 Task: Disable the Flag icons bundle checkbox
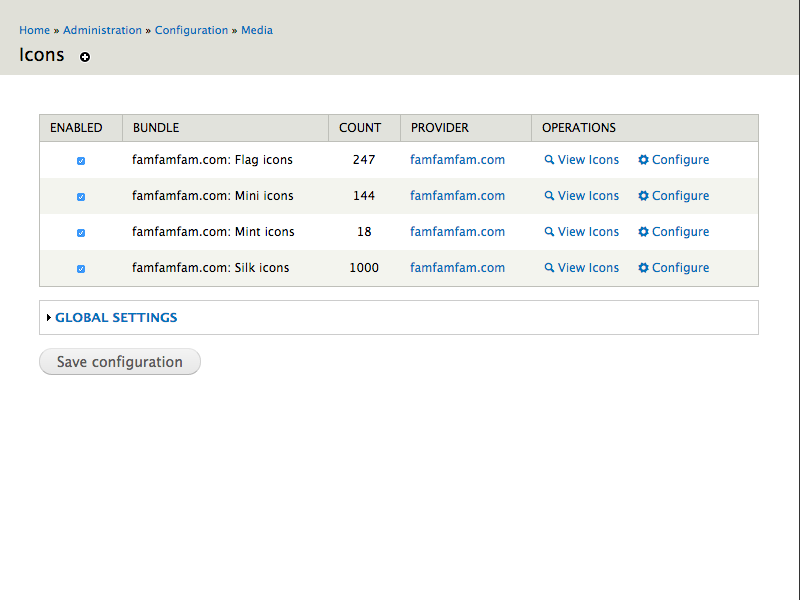coord(81,161)
